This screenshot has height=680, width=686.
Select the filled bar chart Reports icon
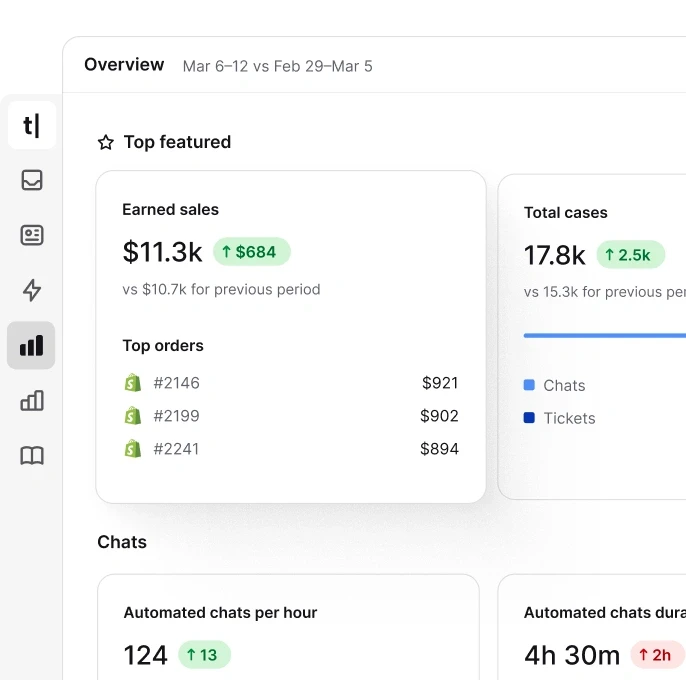(31, 345)
